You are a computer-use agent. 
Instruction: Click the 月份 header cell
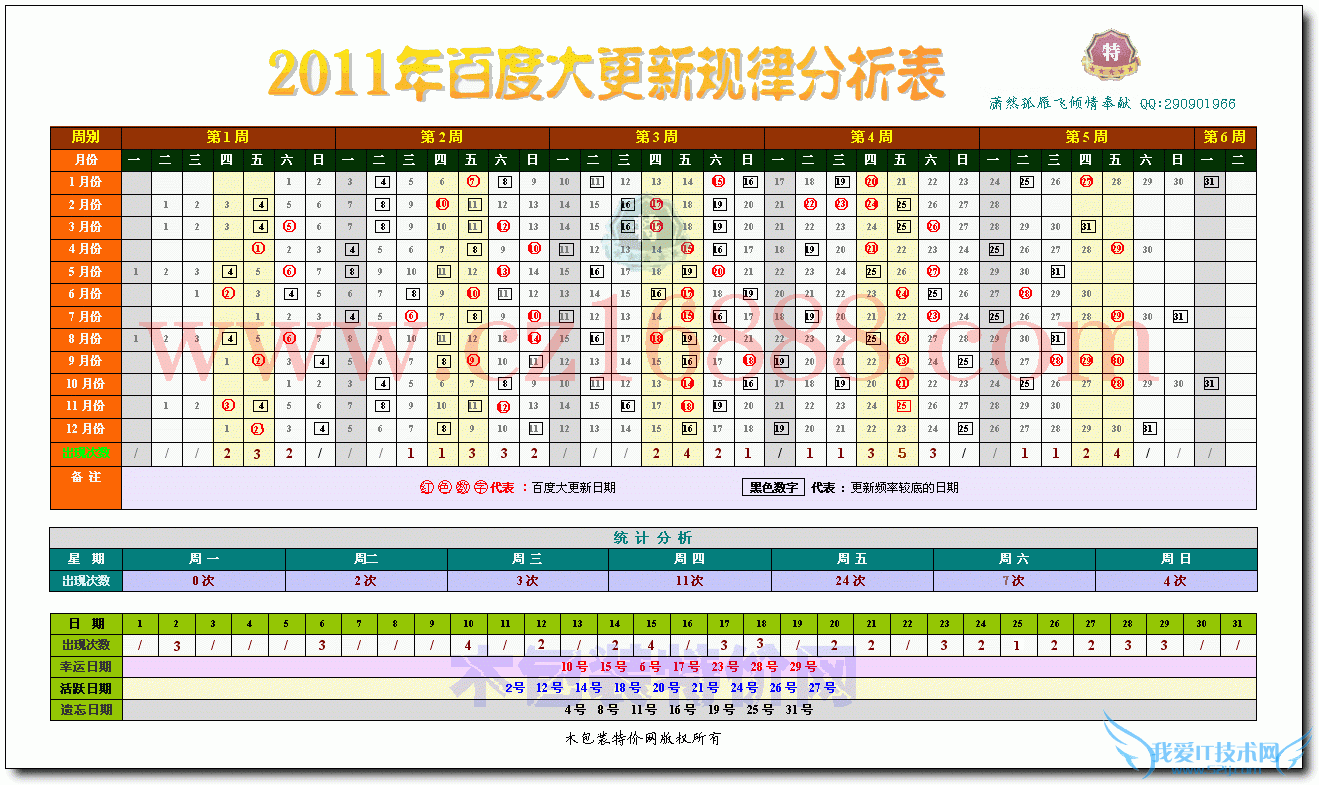(x=86, y=160)
